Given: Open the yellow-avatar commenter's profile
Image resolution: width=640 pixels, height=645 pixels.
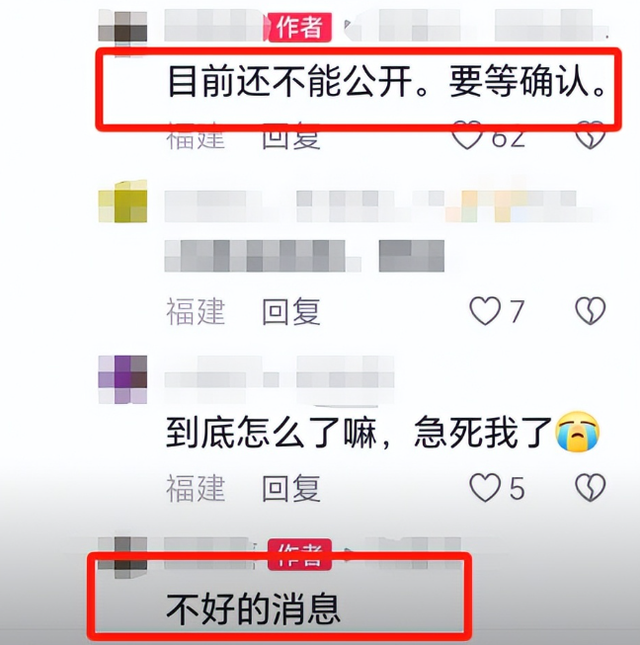Looking at the screenshot, I should point(123,201).
